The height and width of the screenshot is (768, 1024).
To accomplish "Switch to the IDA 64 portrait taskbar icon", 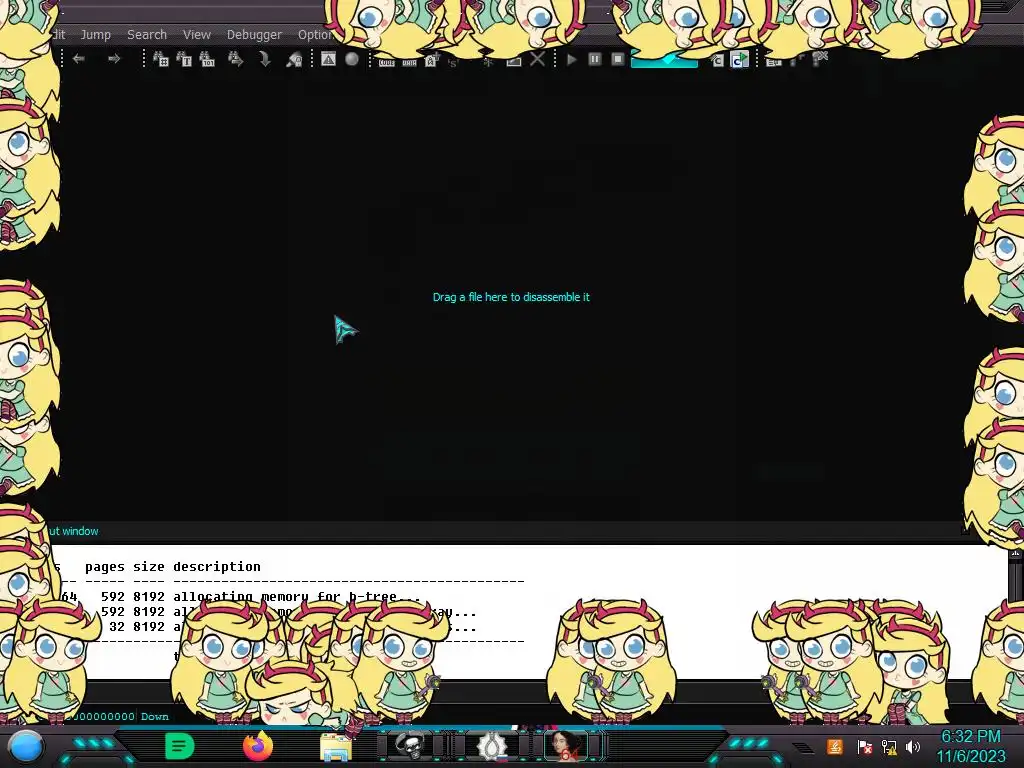I will tap(566, 746).
